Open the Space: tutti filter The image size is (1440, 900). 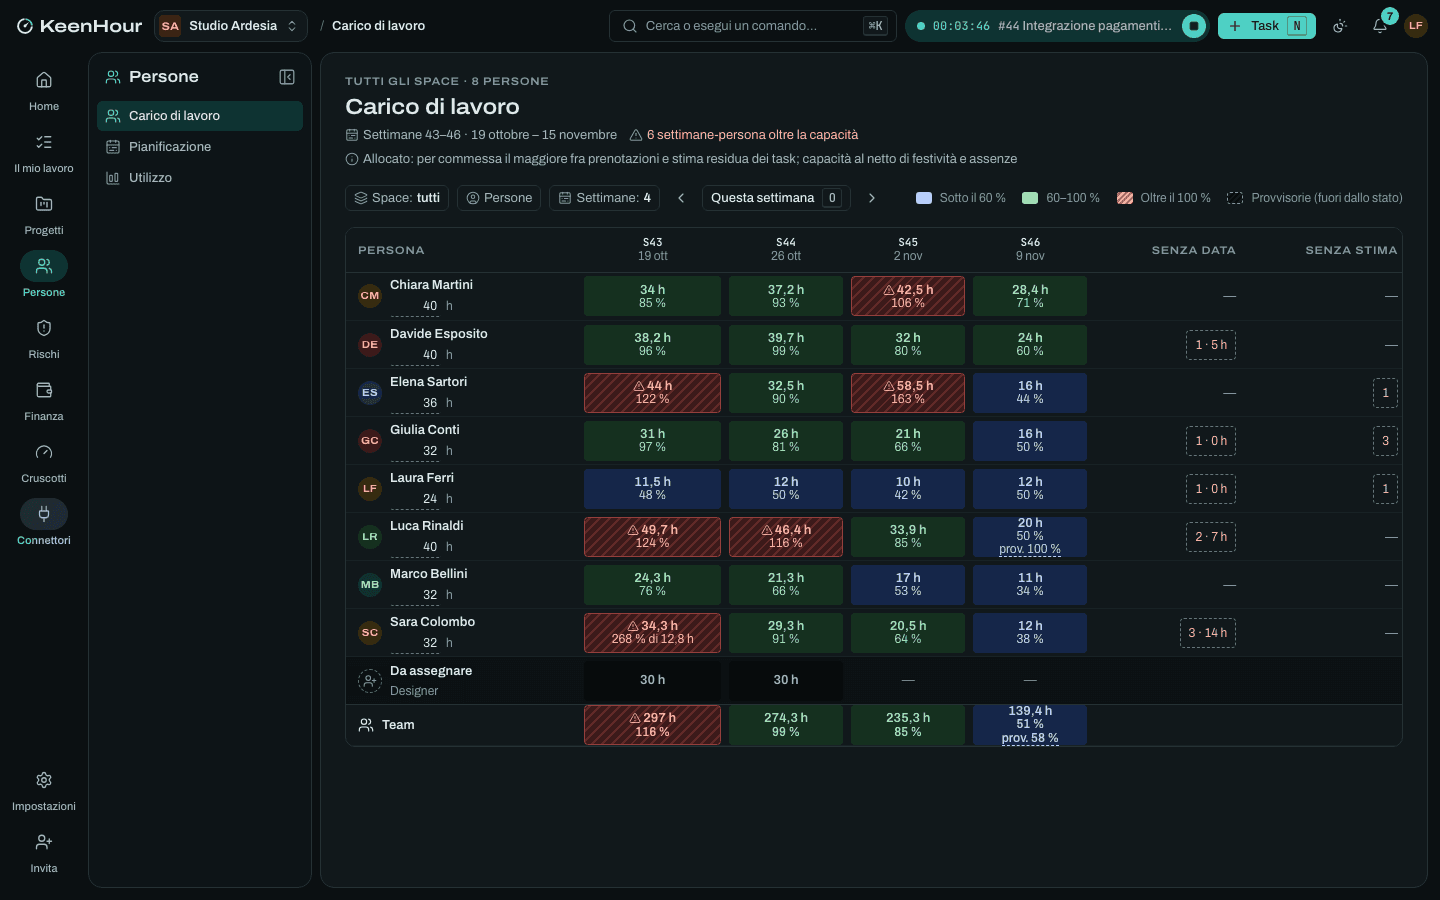click(x=397, y=198)
